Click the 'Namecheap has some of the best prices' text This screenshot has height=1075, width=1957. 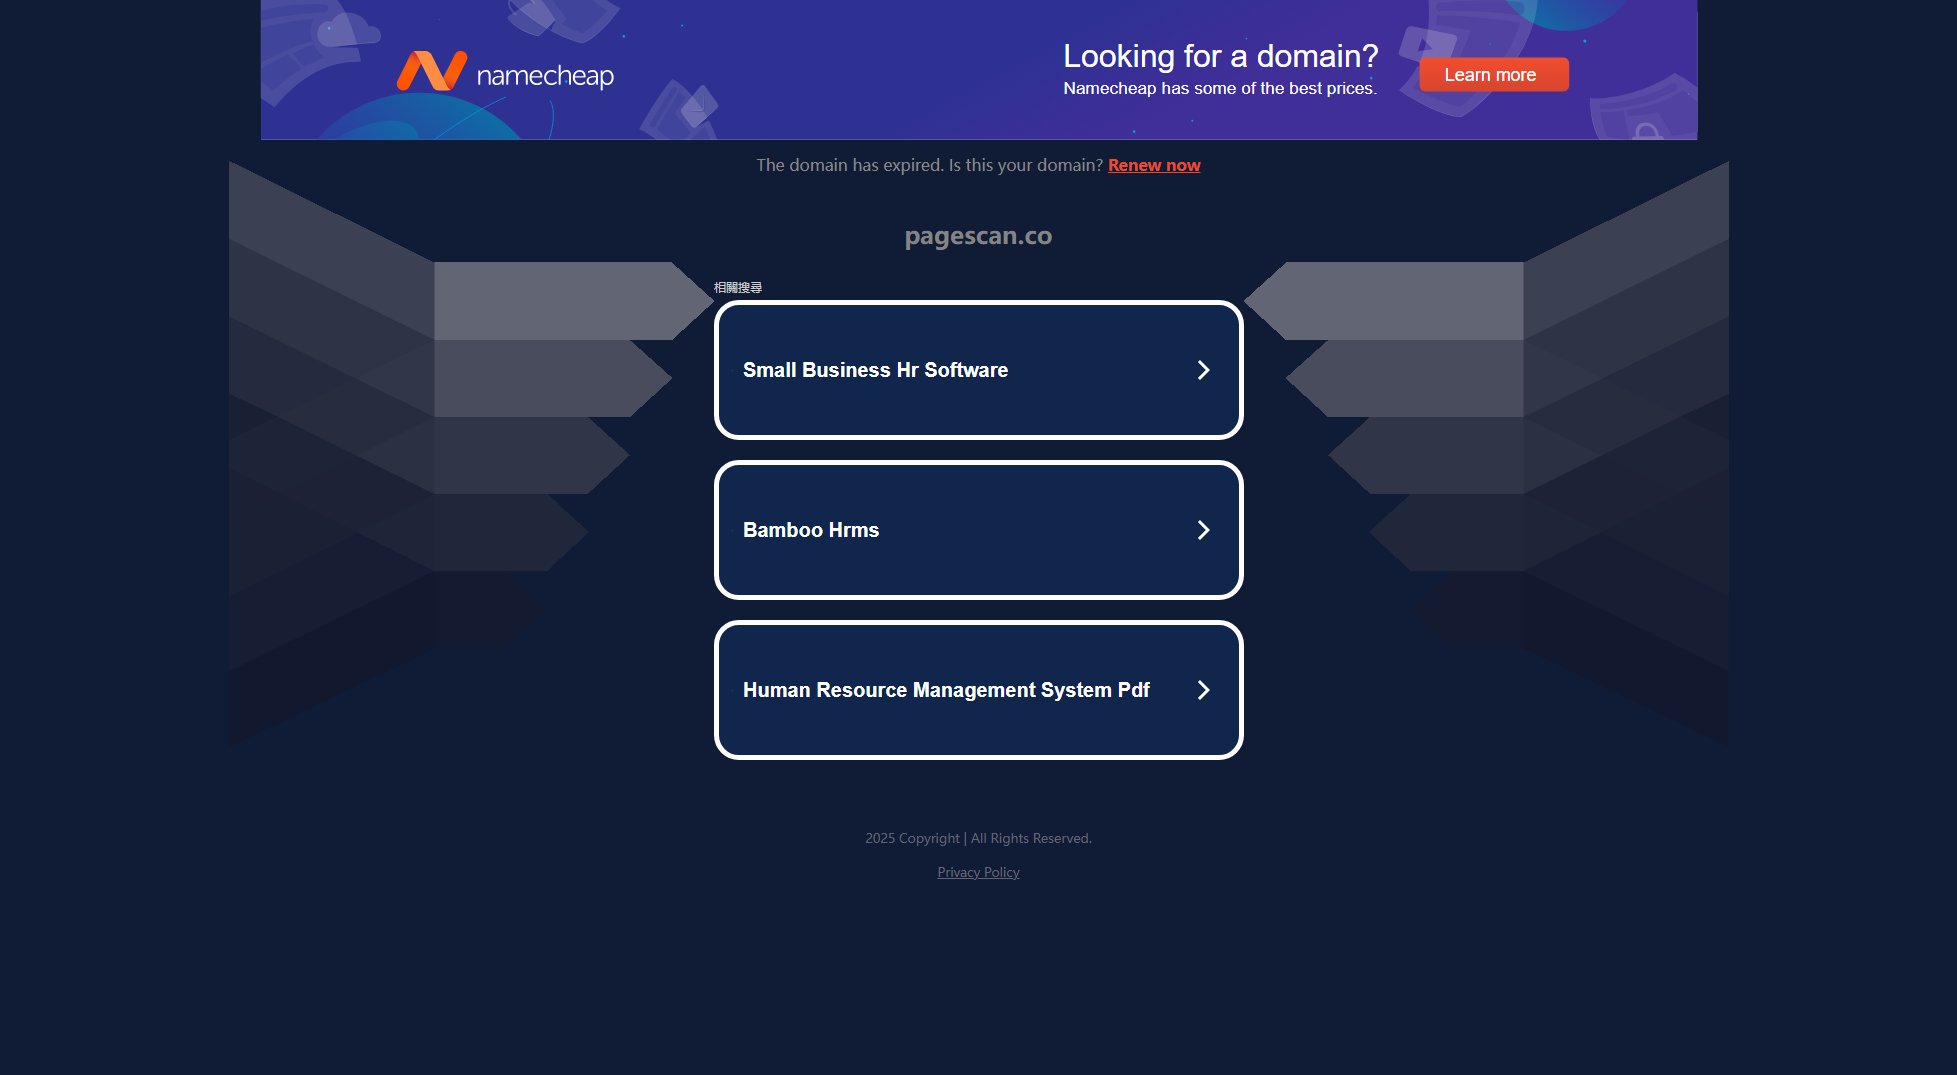(x=1219, y=88)
